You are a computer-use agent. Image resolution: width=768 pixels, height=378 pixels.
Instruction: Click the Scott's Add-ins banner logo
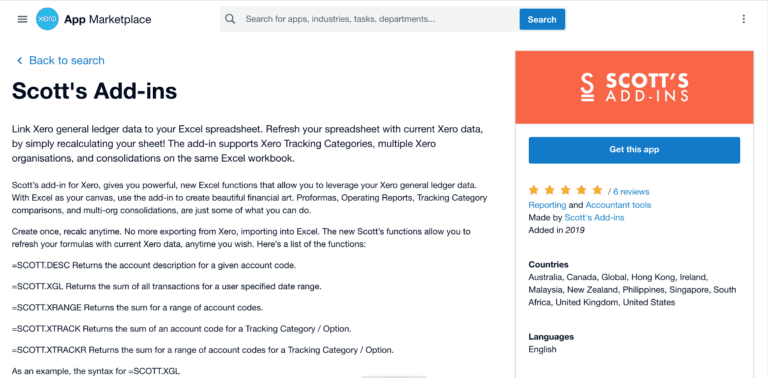pyautogui.click(x=634, y=88)
